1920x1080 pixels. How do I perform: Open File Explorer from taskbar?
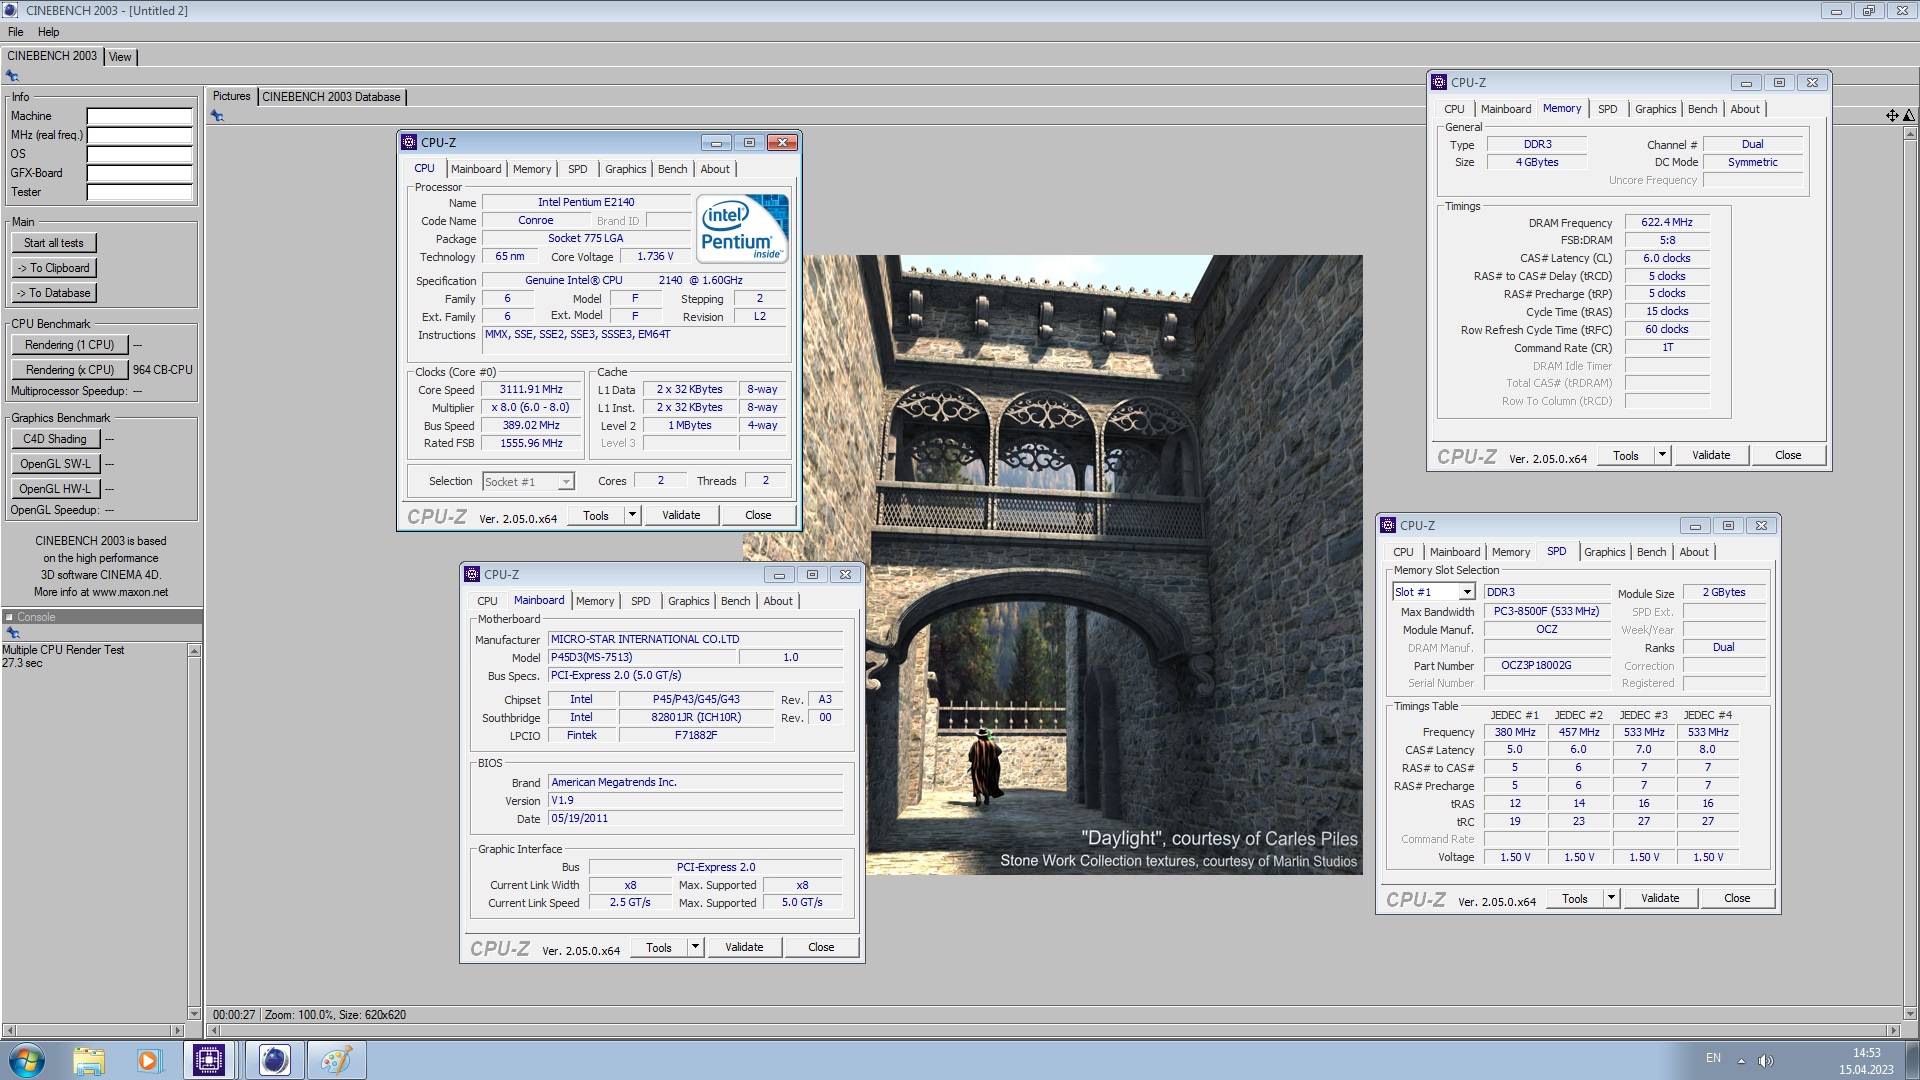[x=89, y=1060]
